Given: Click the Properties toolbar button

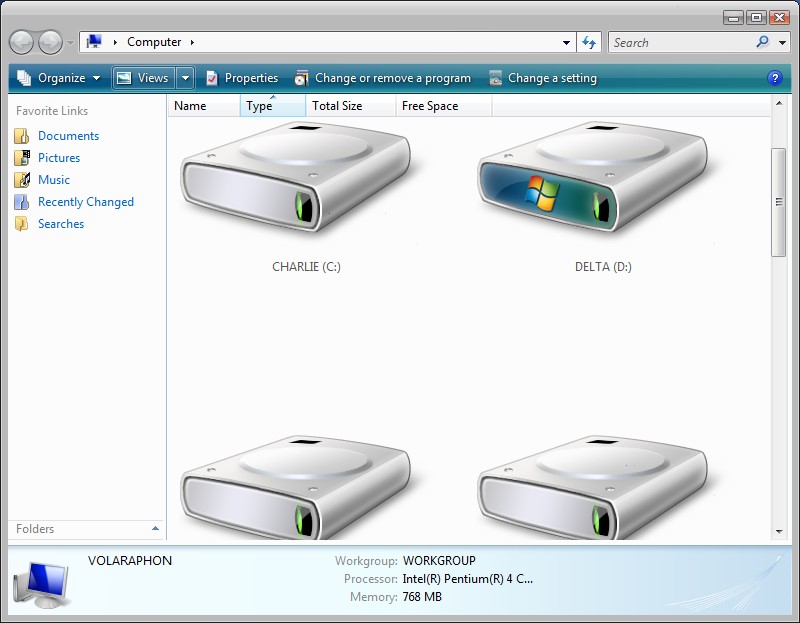Looking at the screenshot, I should [x=242, y=78].
